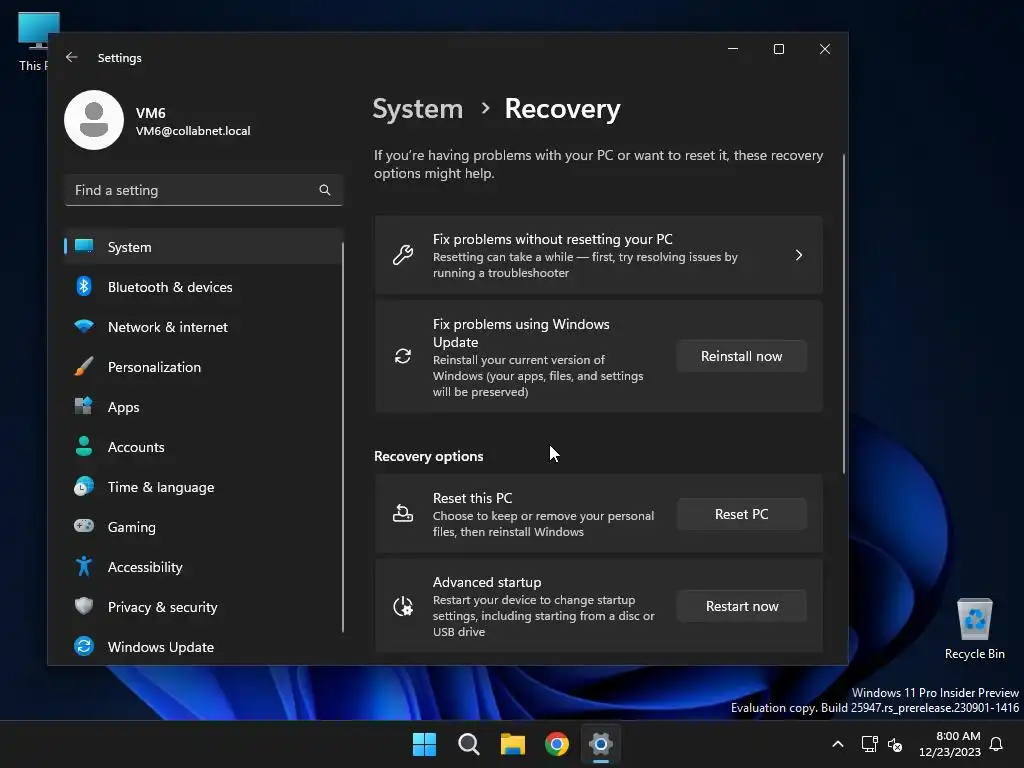Image resolution: width=1024 pixels, height=768 pixels.
Task: Open the VM6 account profile name
Action: (x=150, y=113)
